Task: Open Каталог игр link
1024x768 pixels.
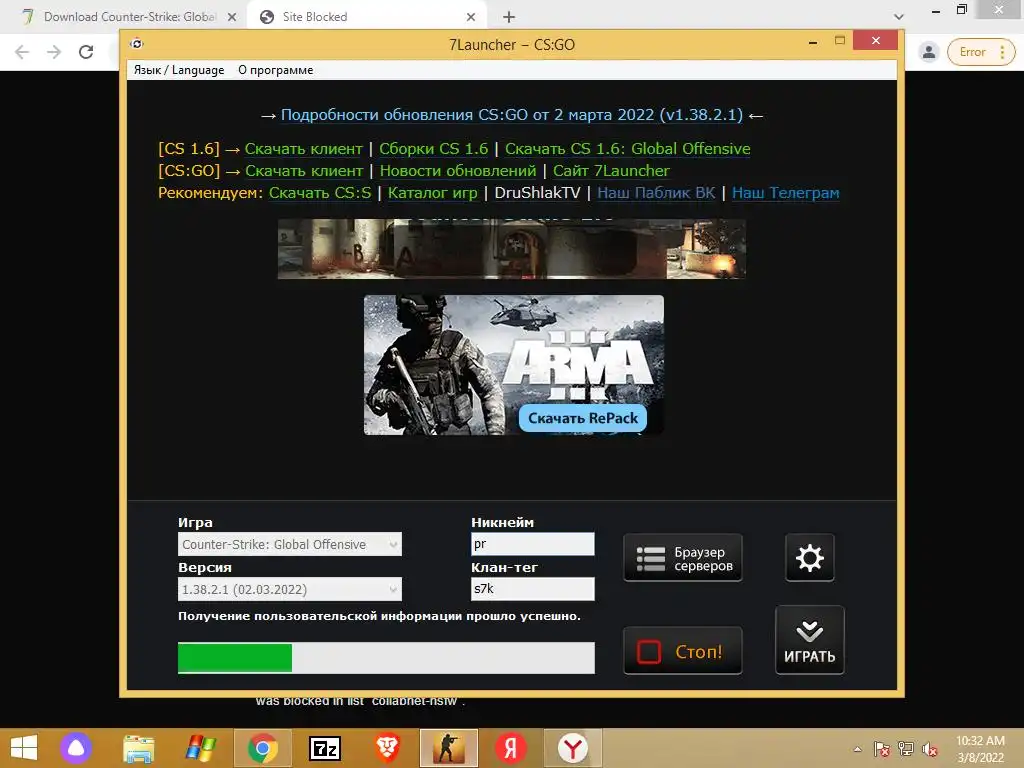Action: 432,193
